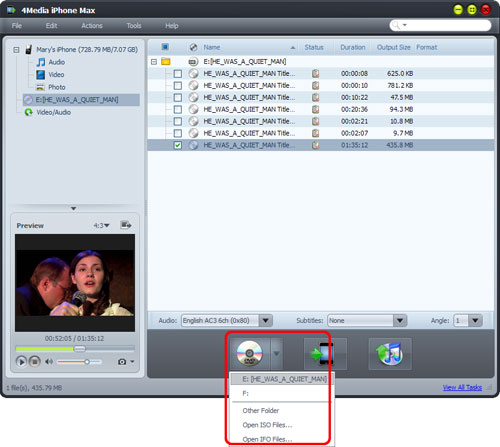This screenshot has height=447, width=500.
Task: Click the yellow folder icon of DVD root
Action: [x=166, y=61]
